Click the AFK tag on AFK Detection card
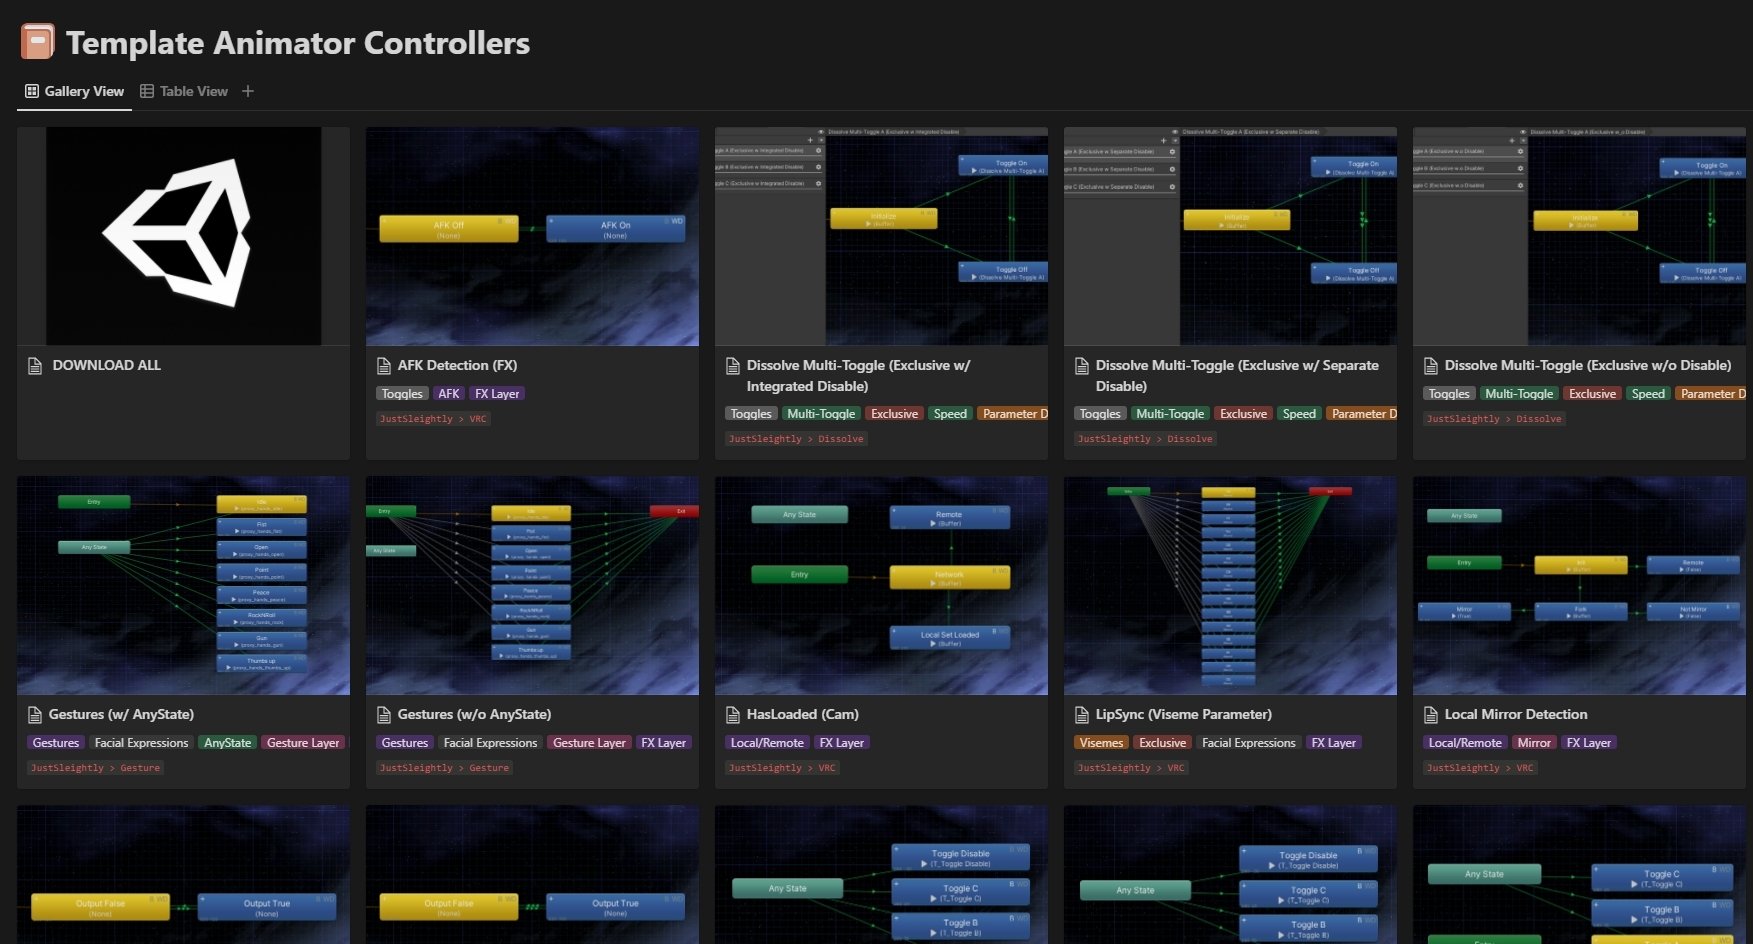Image resolution: width=1753 pixels, height=944 pixels. tap(449, 393)
